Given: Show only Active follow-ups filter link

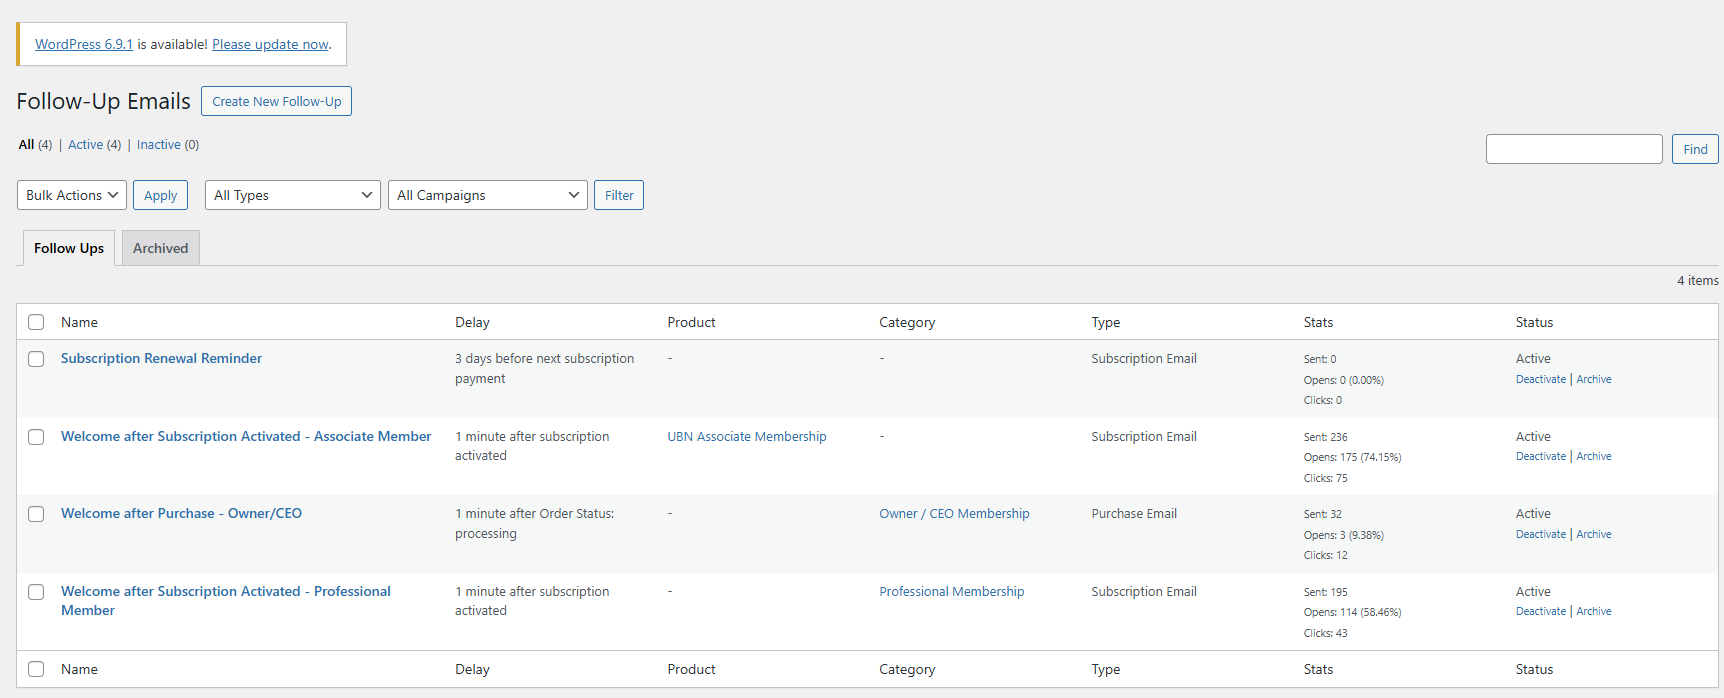Looking at the screenshot, I should coord(86,145).
